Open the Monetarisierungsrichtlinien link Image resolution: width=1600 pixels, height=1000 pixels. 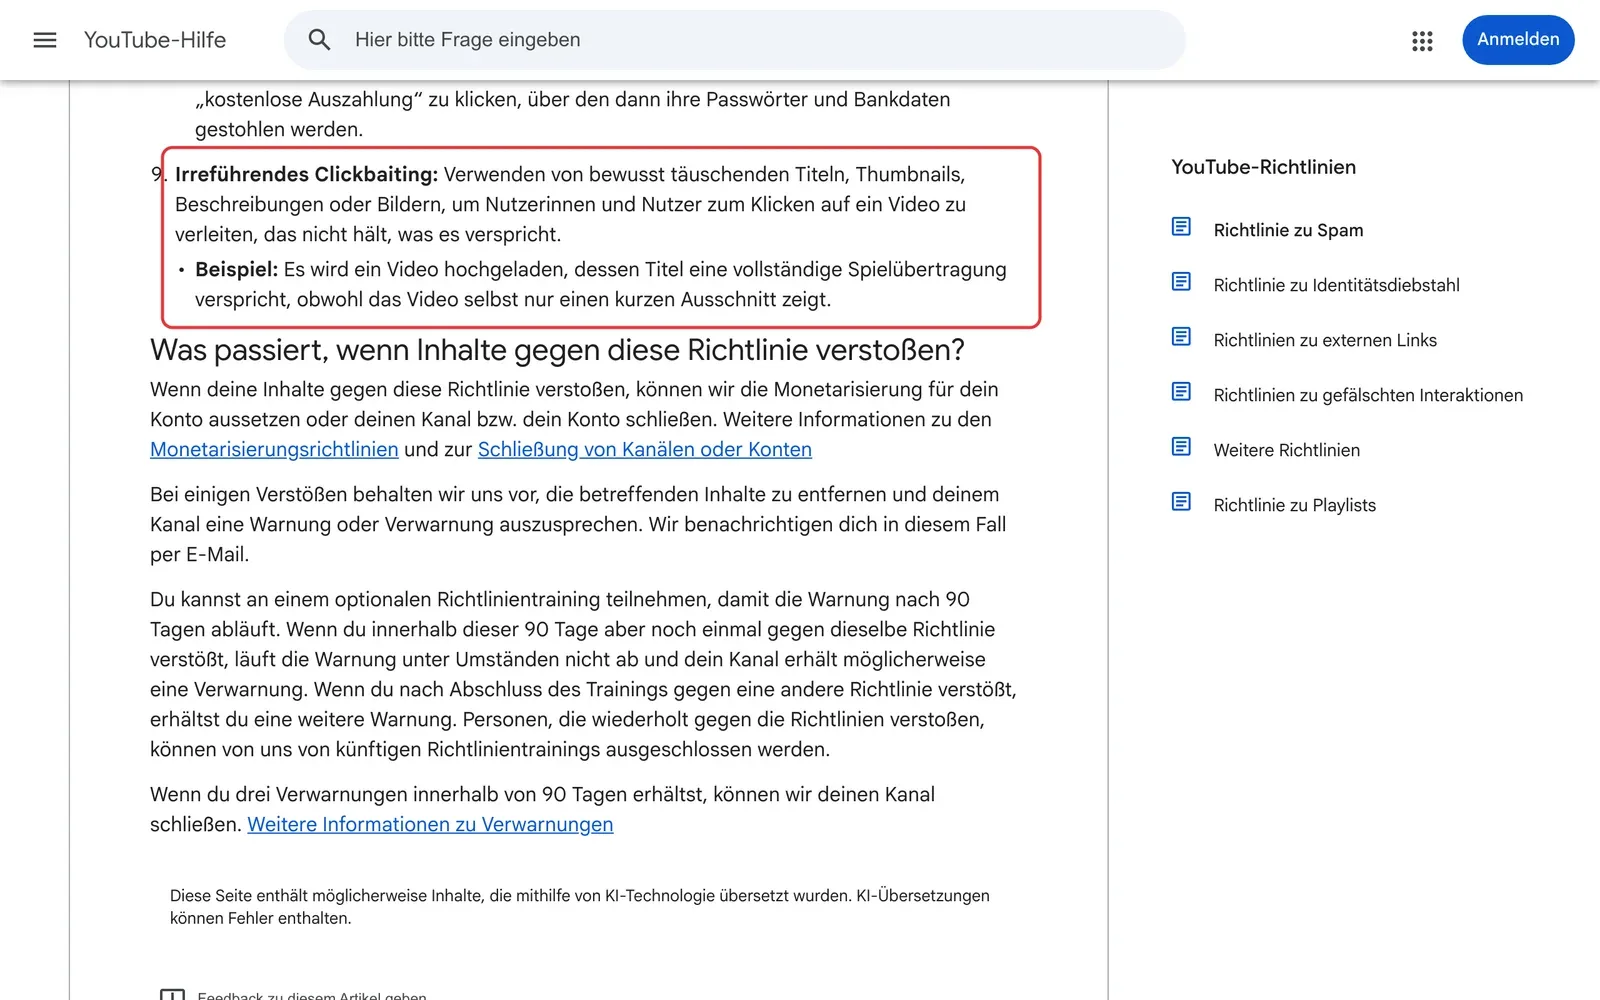pyautogui.click(x=274, y=450)
